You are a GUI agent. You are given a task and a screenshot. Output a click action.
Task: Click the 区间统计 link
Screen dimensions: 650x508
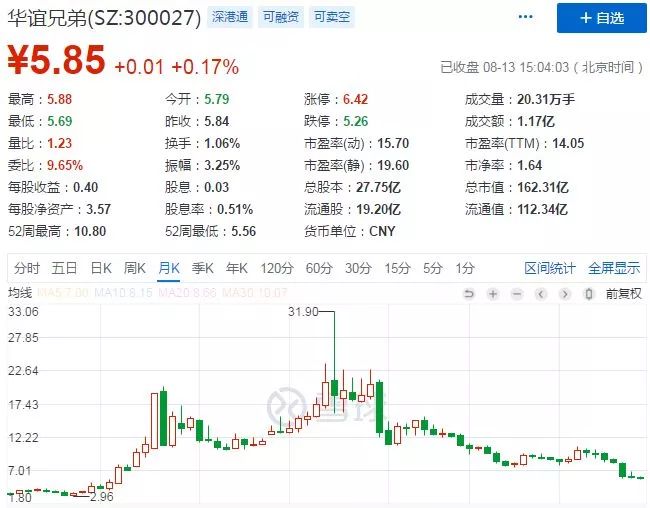pyautogui.click(x=550, y=268)
